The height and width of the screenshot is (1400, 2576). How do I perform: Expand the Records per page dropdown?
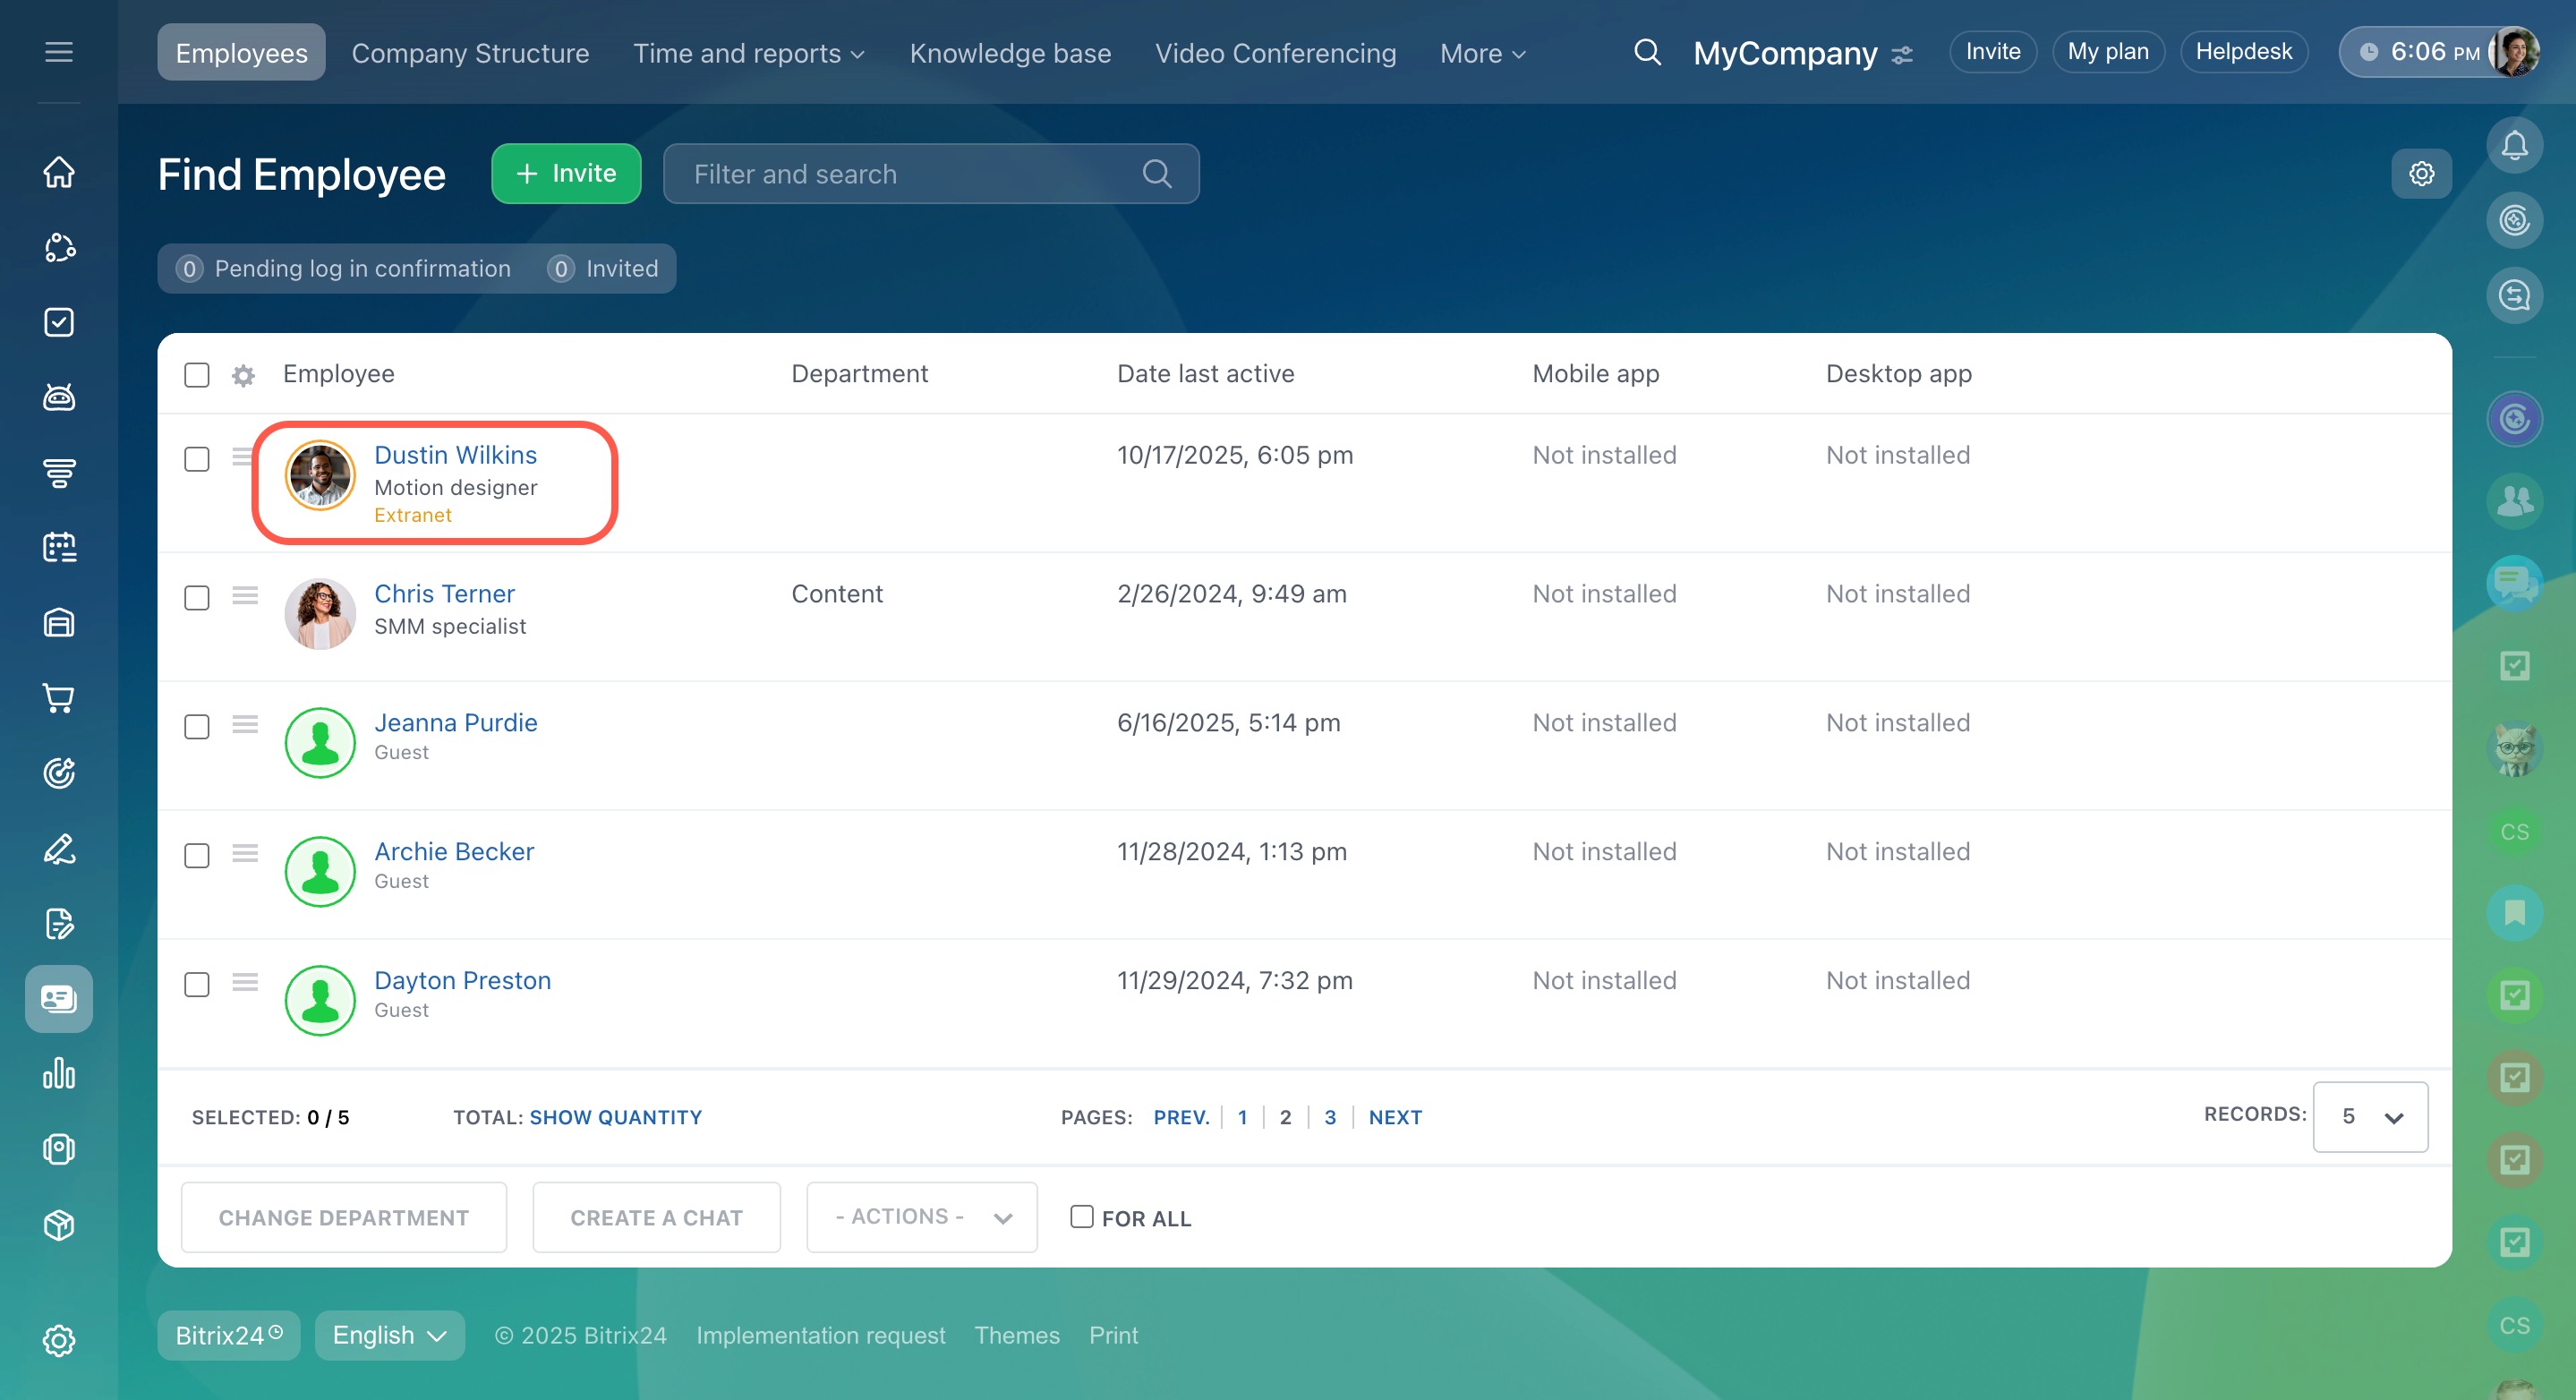(x=2369, y=1117)
